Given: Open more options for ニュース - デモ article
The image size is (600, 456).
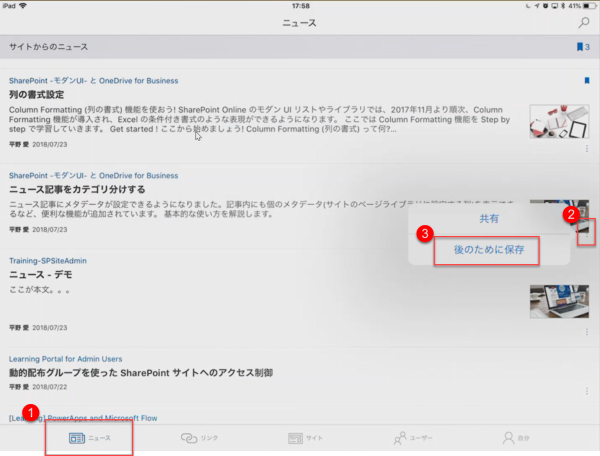Looking at the screenshot, I should click(587, 332).
